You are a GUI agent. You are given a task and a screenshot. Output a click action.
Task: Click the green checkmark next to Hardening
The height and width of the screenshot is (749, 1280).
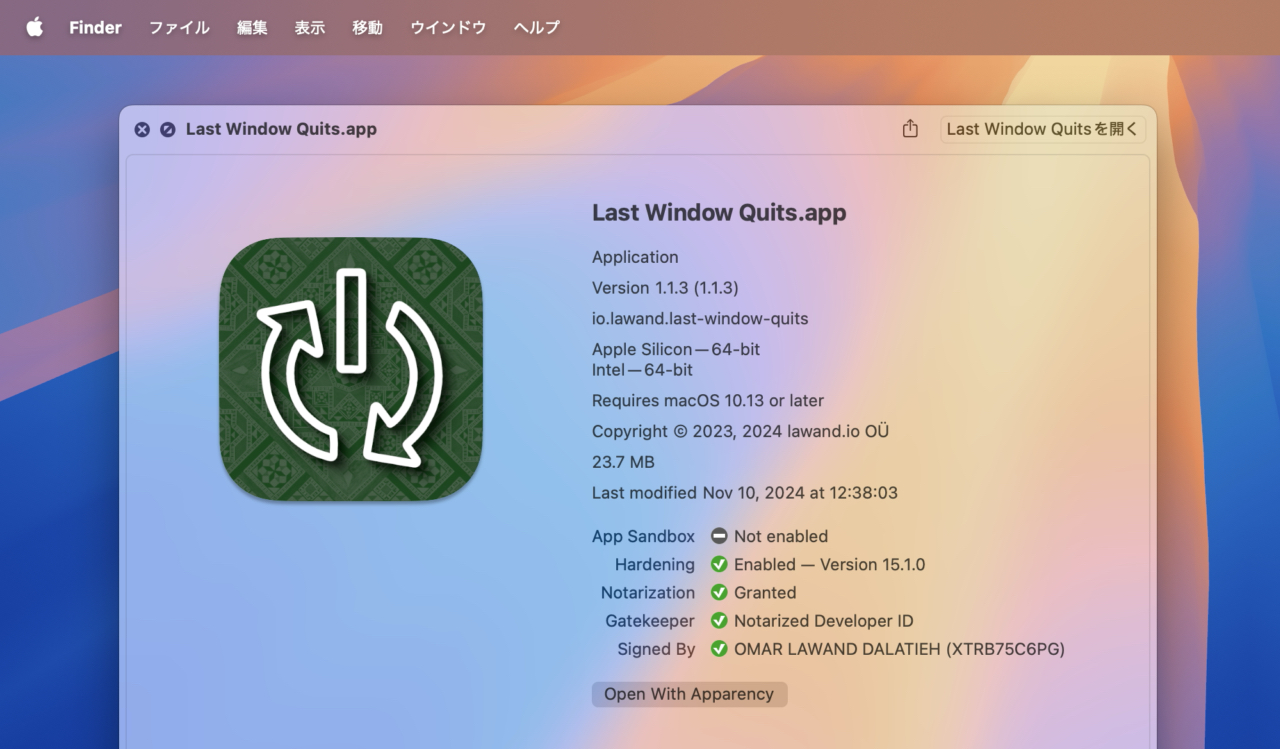tap(719, 564)
